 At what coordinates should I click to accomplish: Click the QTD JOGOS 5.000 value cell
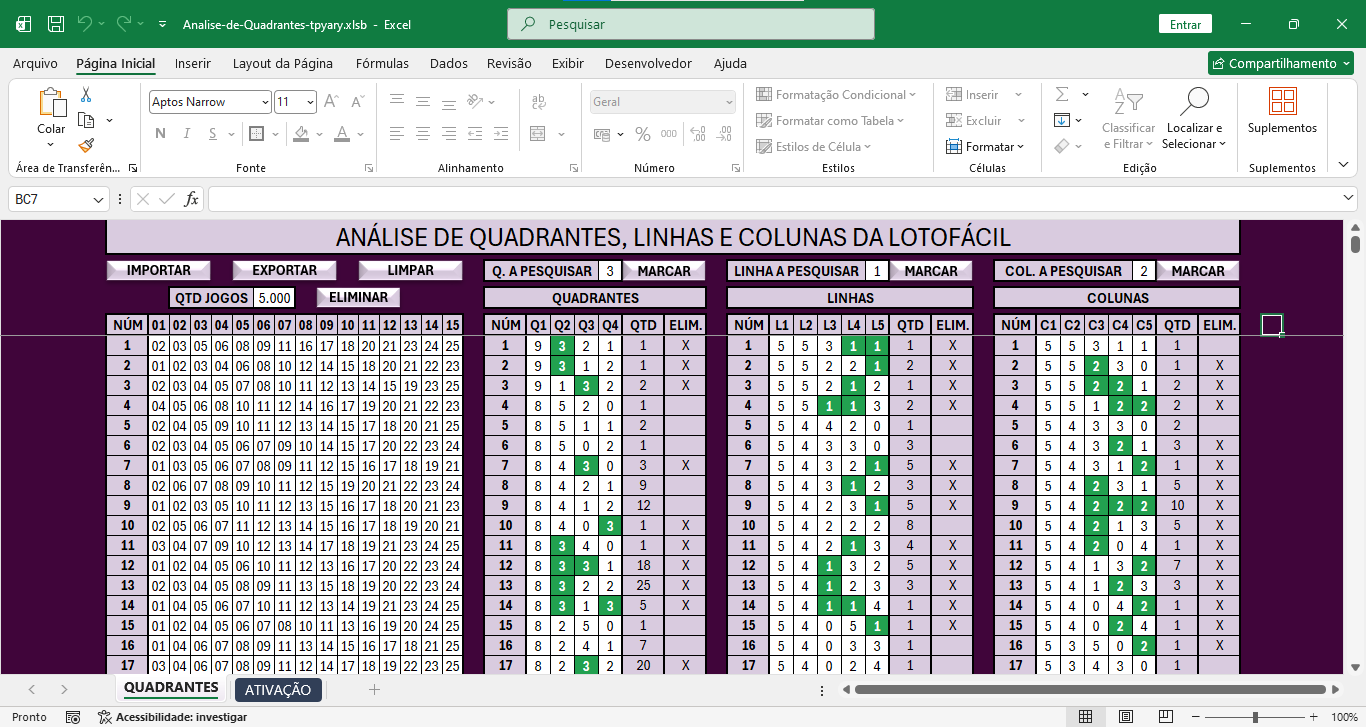tap(274, 298)
